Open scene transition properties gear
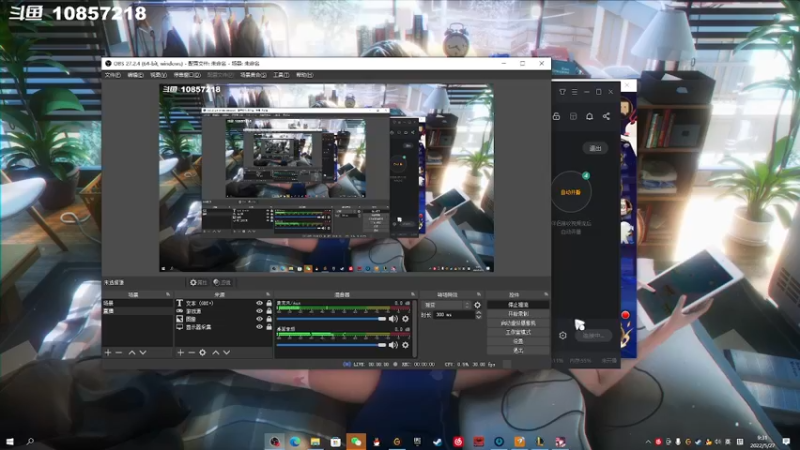Screen dimensions: 800x450 point(478,305)
